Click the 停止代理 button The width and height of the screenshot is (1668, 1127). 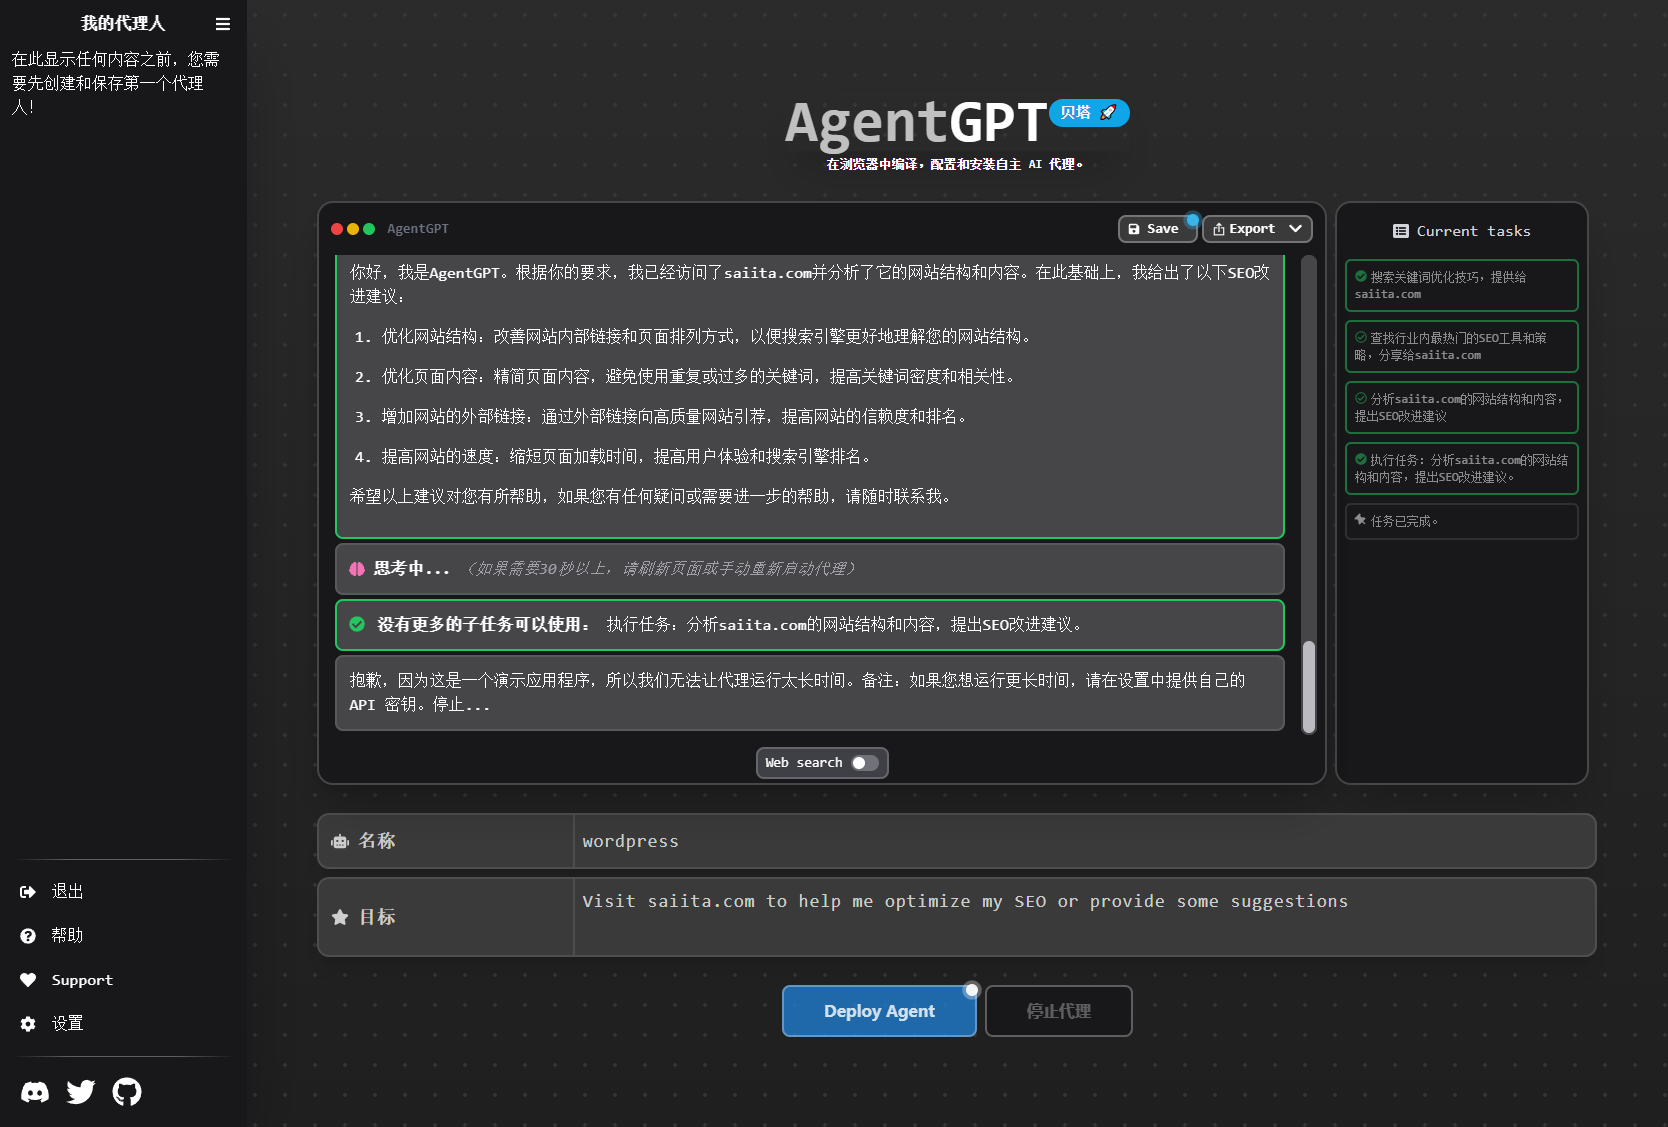(1058, 1011)
